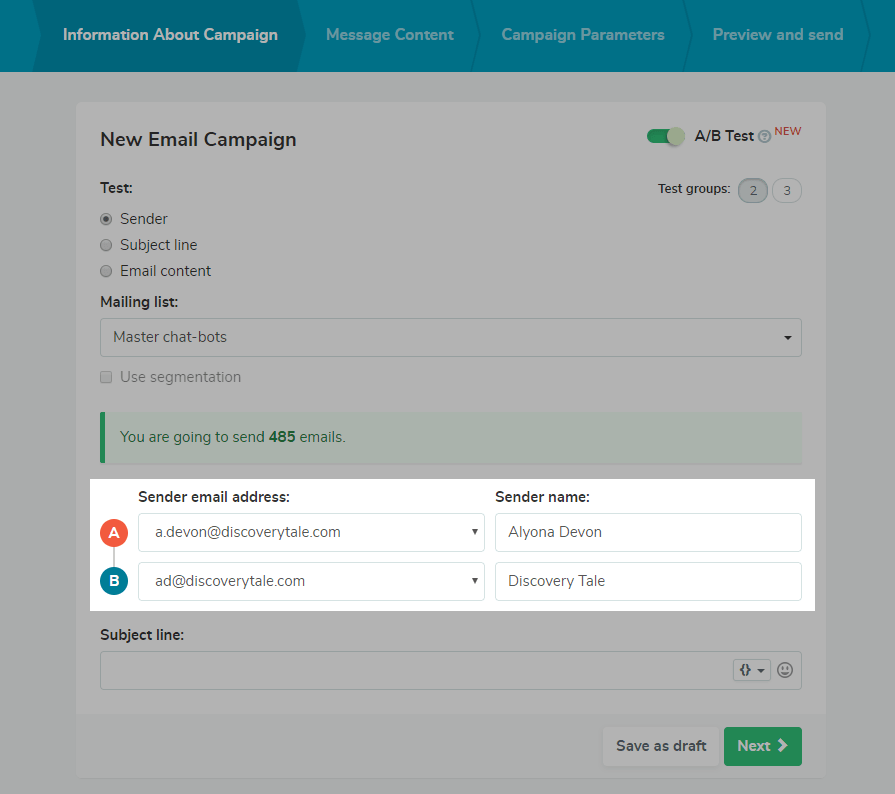Choose the Email content radio option
Screen dimensions: 895x794
(x=106, y=271)
